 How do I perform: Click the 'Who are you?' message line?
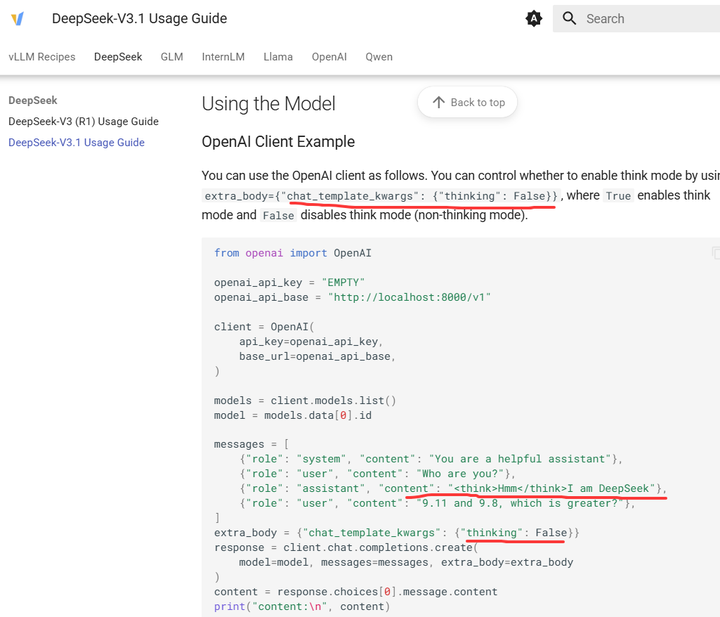click(377, 474)
